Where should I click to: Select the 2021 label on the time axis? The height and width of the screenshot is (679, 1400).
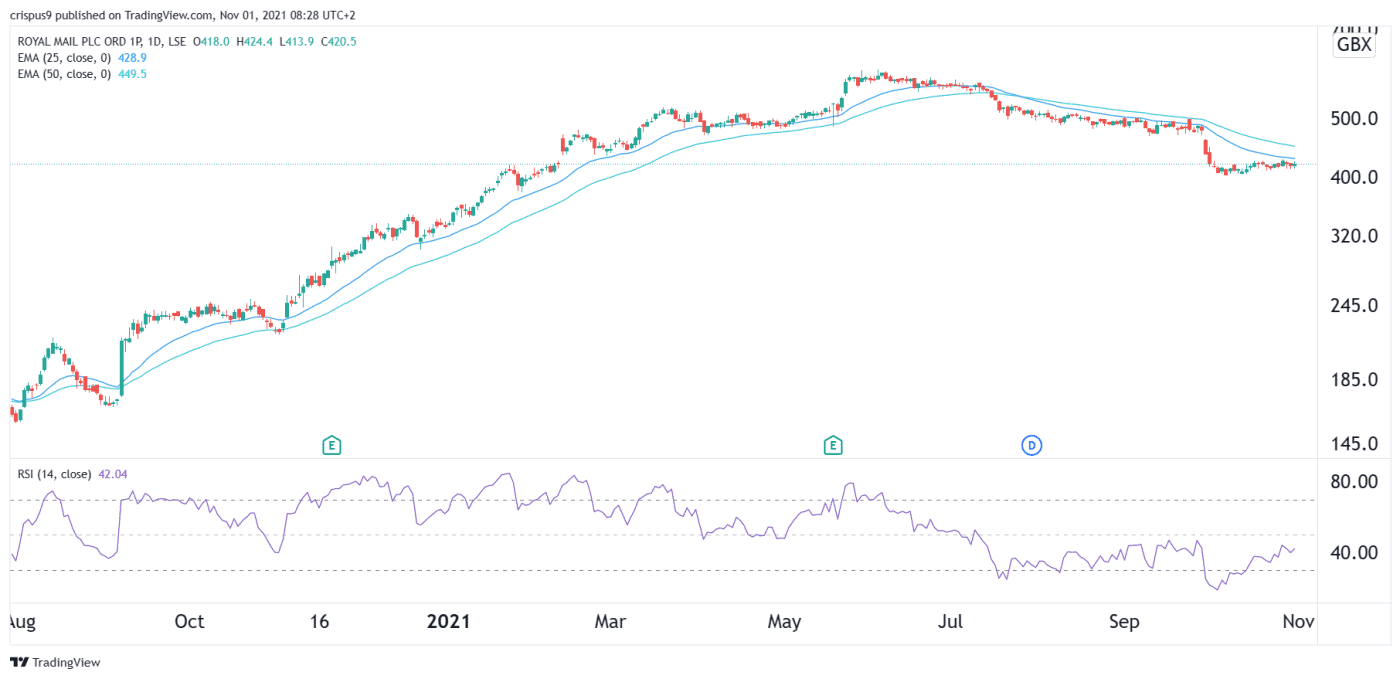point(449,622)
